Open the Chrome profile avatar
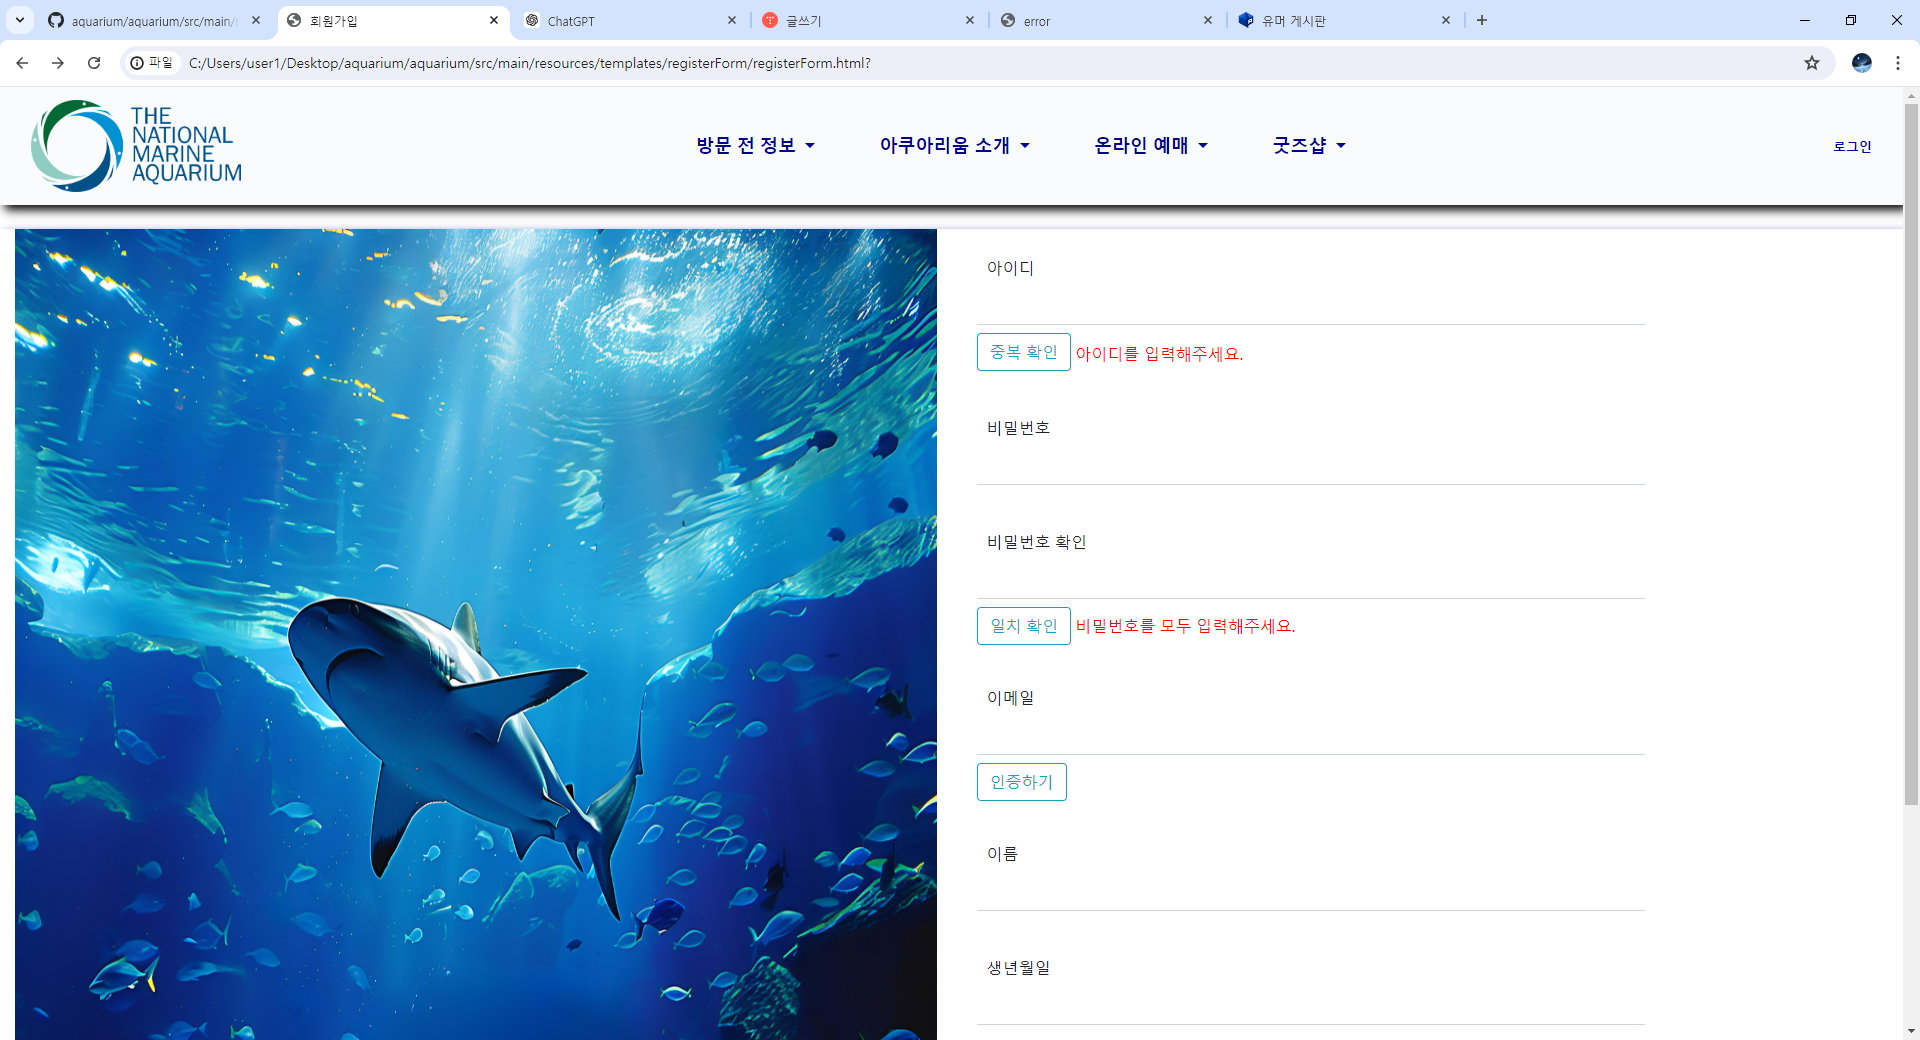Screen dimensions: 1920x1040 pyautogui.click(x=1862, y=63)
